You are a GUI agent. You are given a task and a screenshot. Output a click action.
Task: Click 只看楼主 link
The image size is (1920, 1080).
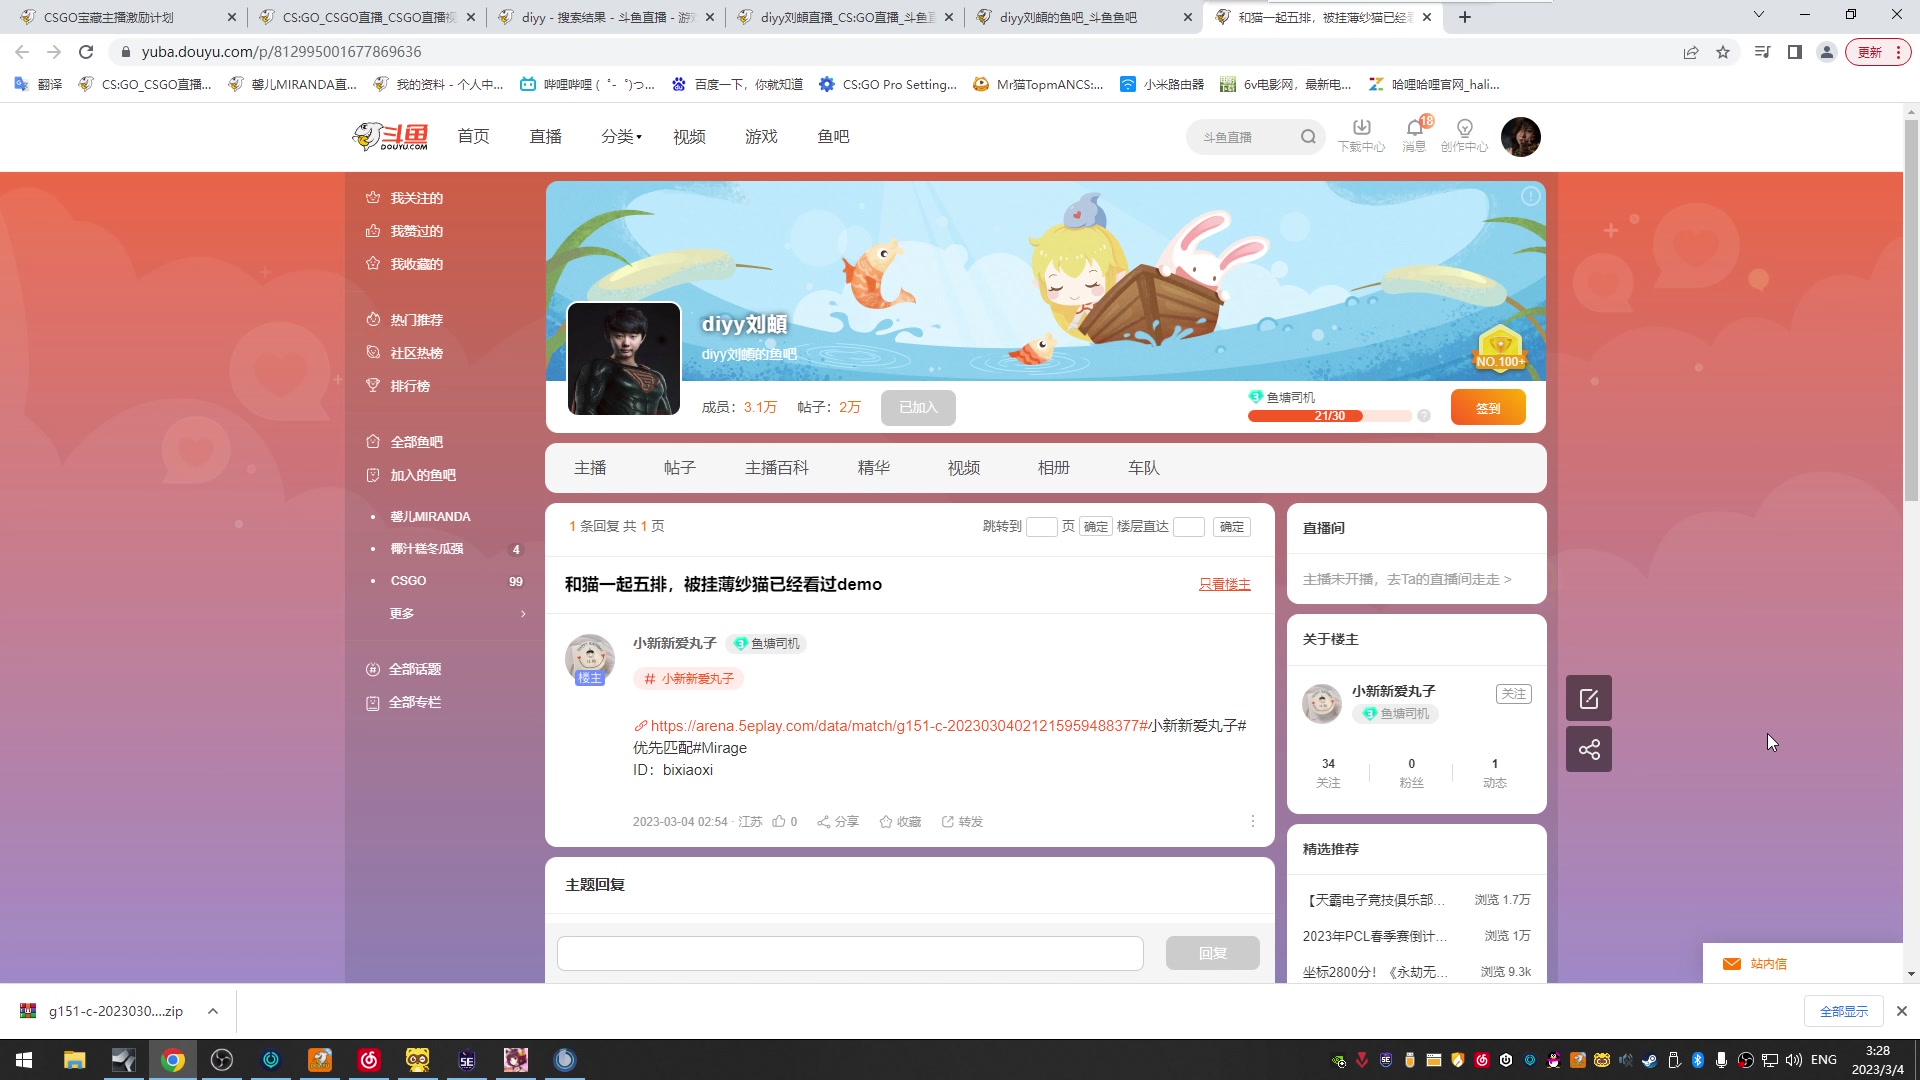(1225, 585)
